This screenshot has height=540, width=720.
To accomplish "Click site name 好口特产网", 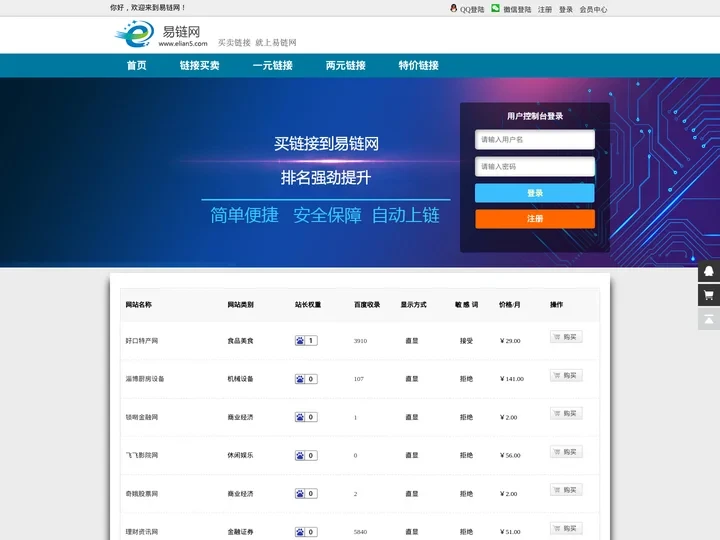I will point(141,341).
